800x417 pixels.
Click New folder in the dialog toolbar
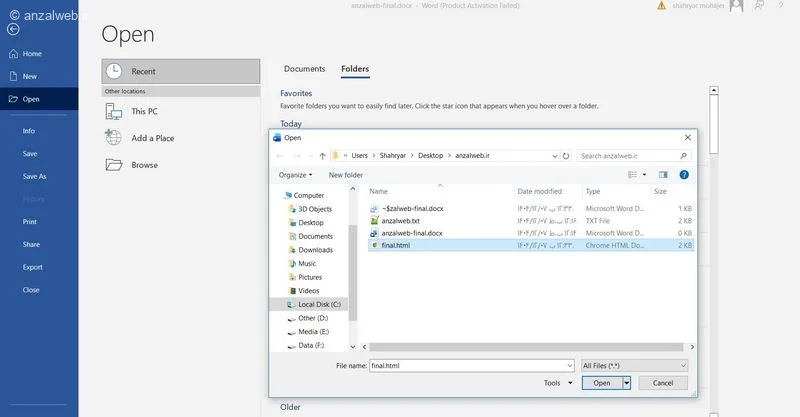point(345,175)
